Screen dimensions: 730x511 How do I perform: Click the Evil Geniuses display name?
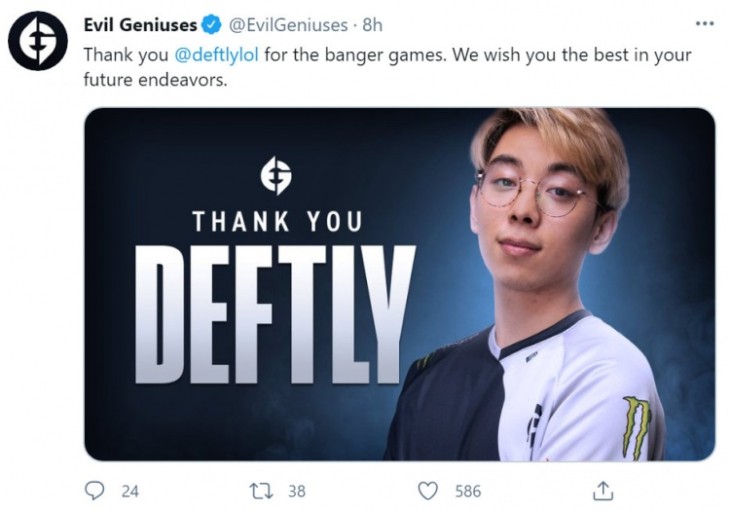click(140, 25)
